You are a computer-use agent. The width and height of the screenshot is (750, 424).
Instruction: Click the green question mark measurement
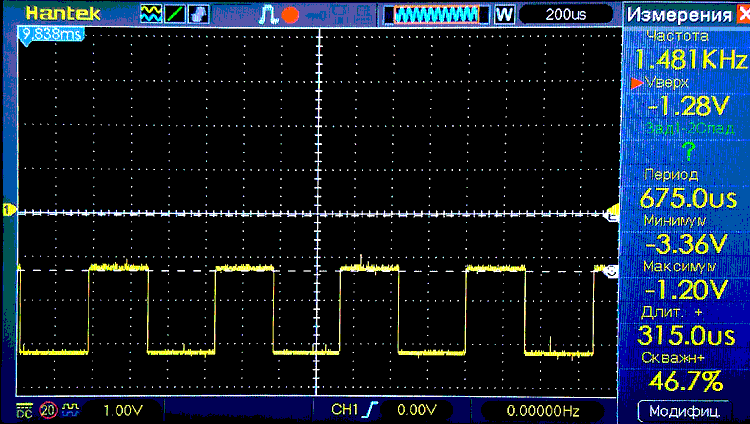pos(688,152)
